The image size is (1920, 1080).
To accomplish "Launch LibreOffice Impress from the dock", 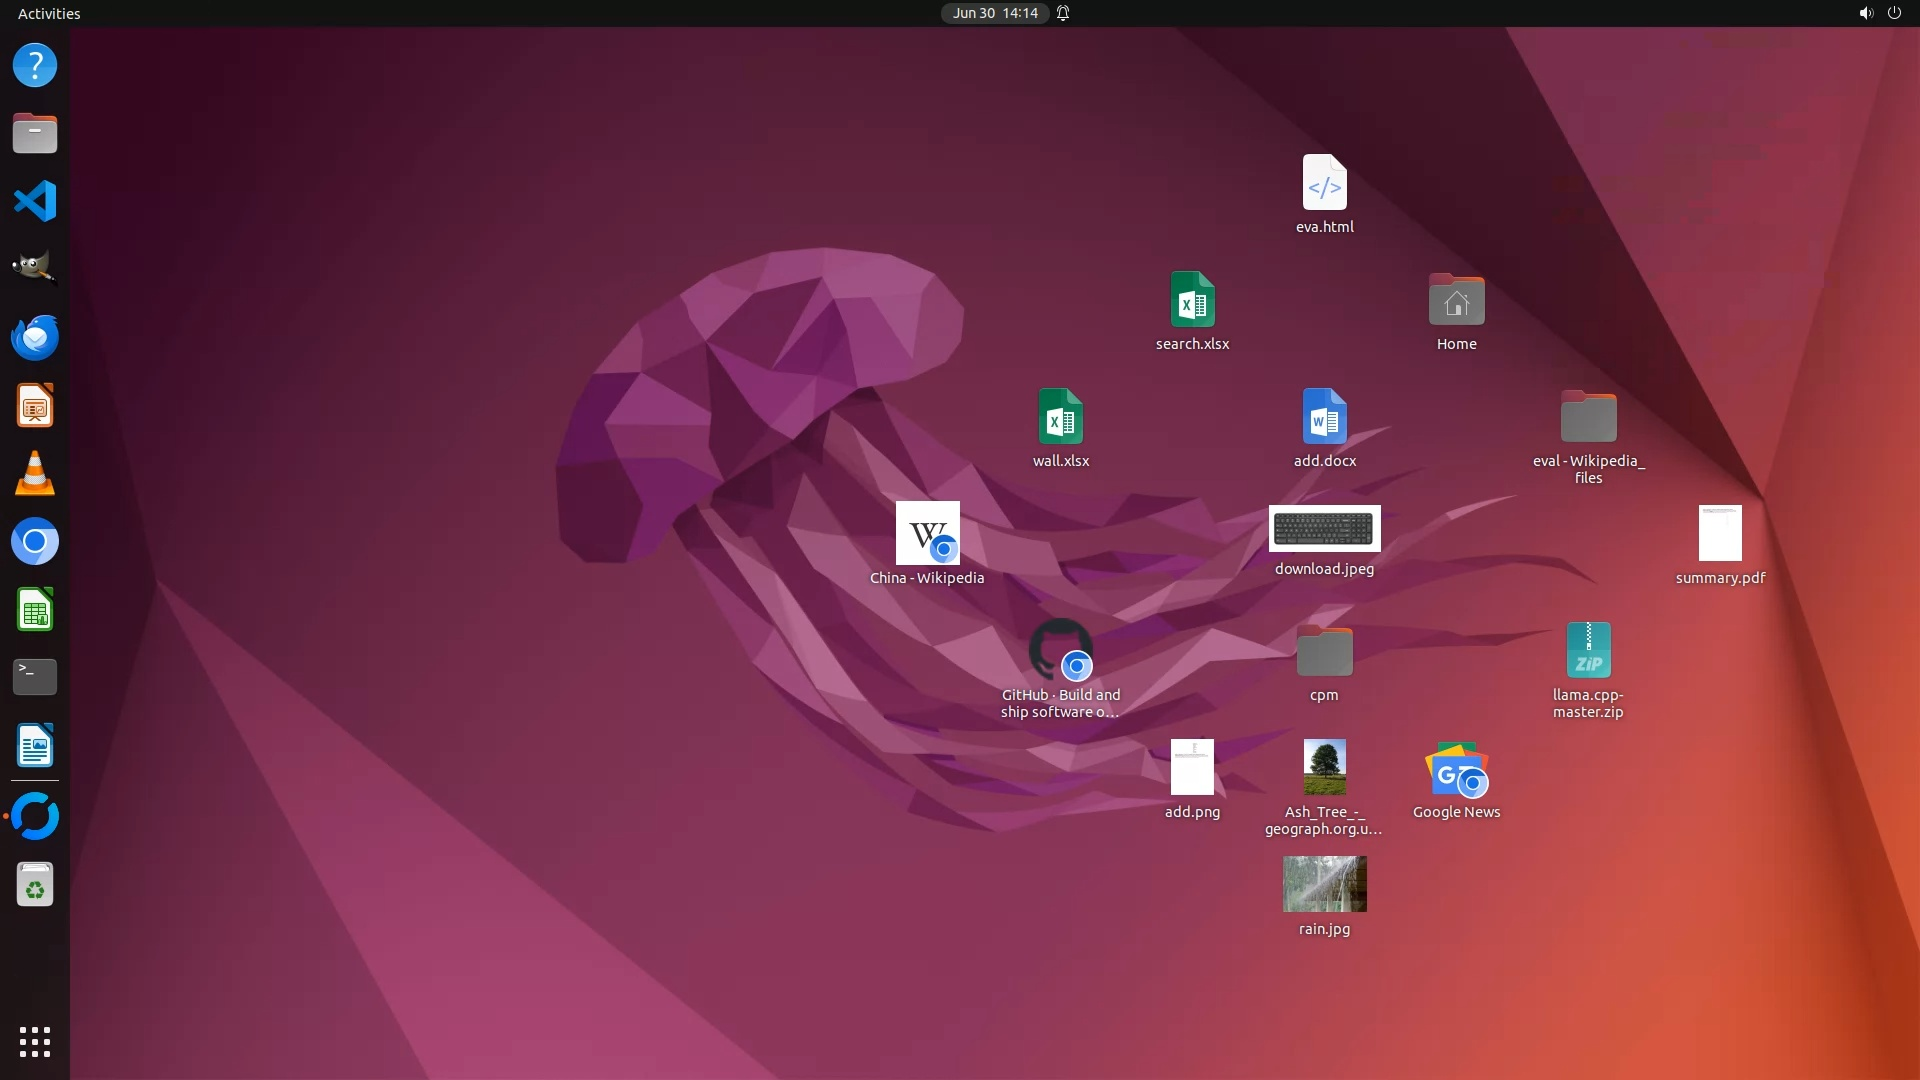I will pyautogui.click(x=35, y=405).
